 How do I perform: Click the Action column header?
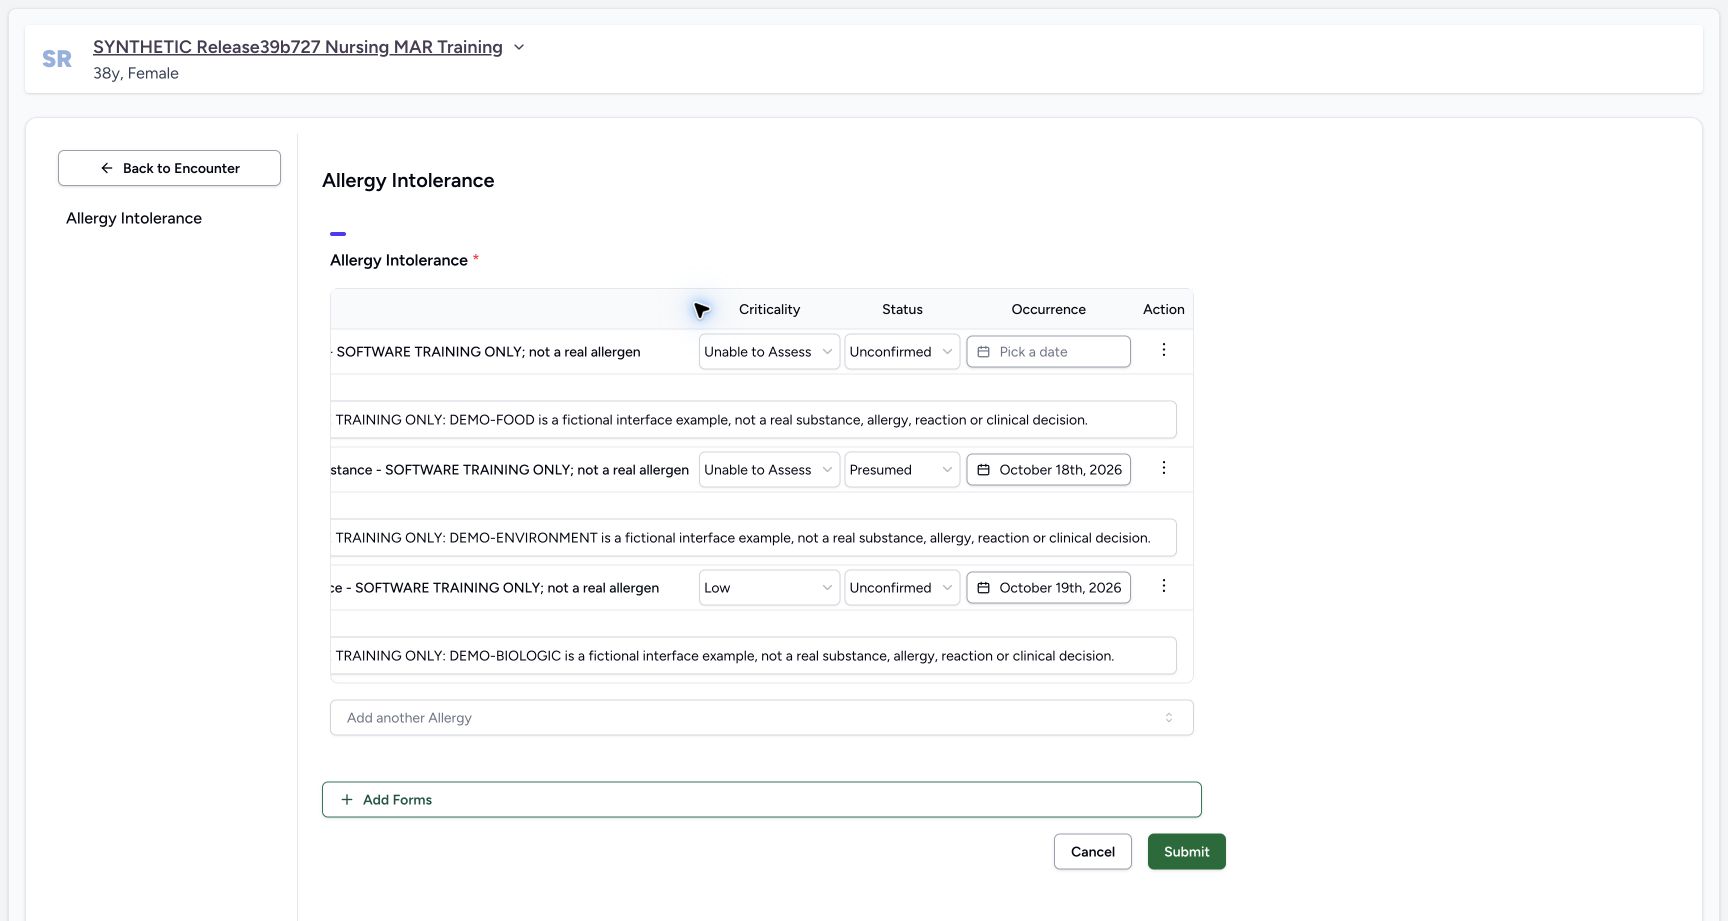click(1164, 309)
